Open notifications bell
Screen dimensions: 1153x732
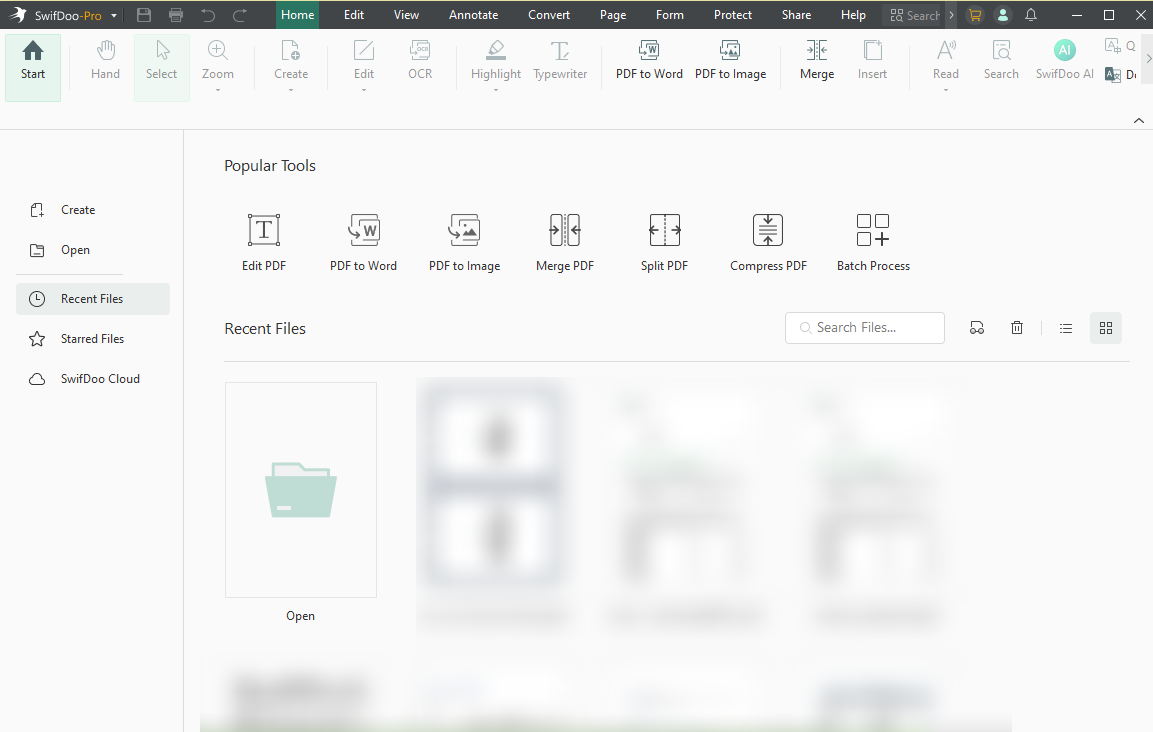pos(1031,15)
